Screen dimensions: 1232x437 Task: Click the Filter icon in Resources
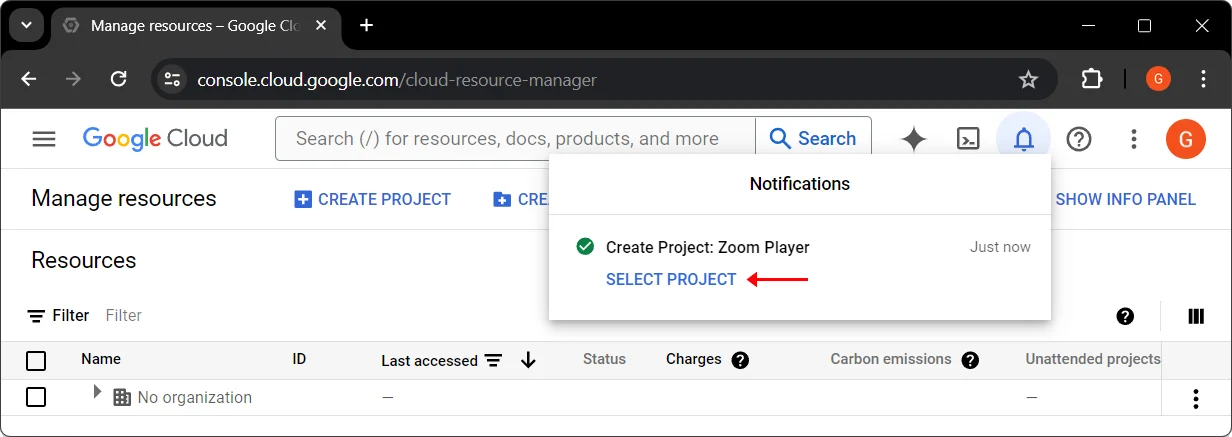tap(36, 316)
